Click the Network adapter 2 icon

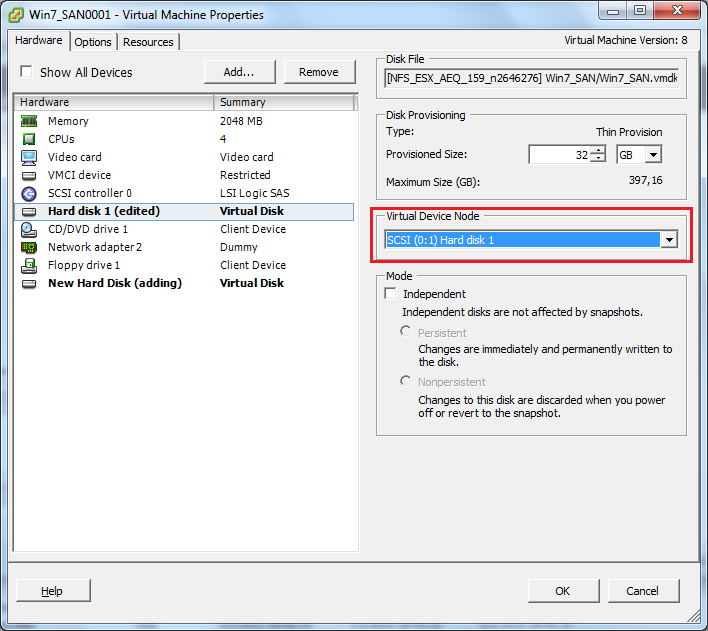[29, 247]
